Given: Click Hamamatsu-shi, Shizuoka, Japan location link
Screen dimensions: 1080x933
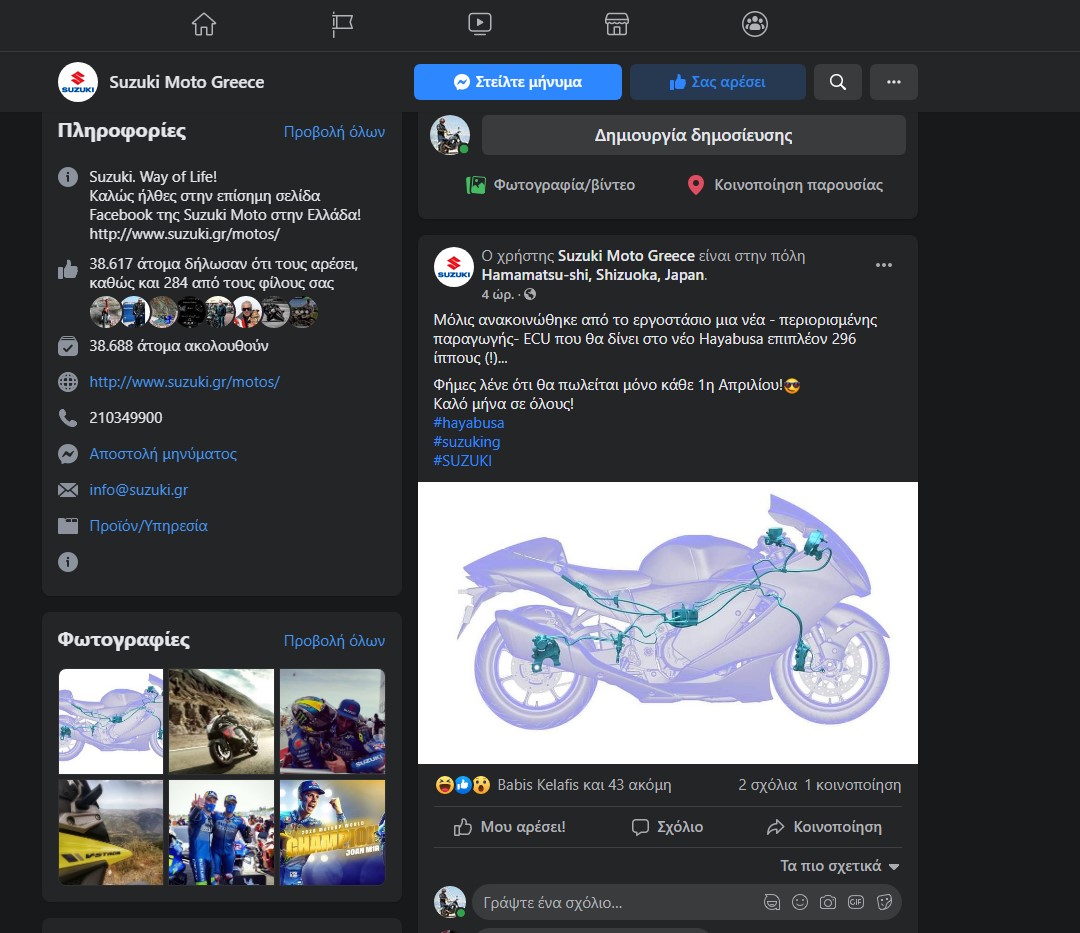Looking at the screenshot, I should (x=593, y=275).
